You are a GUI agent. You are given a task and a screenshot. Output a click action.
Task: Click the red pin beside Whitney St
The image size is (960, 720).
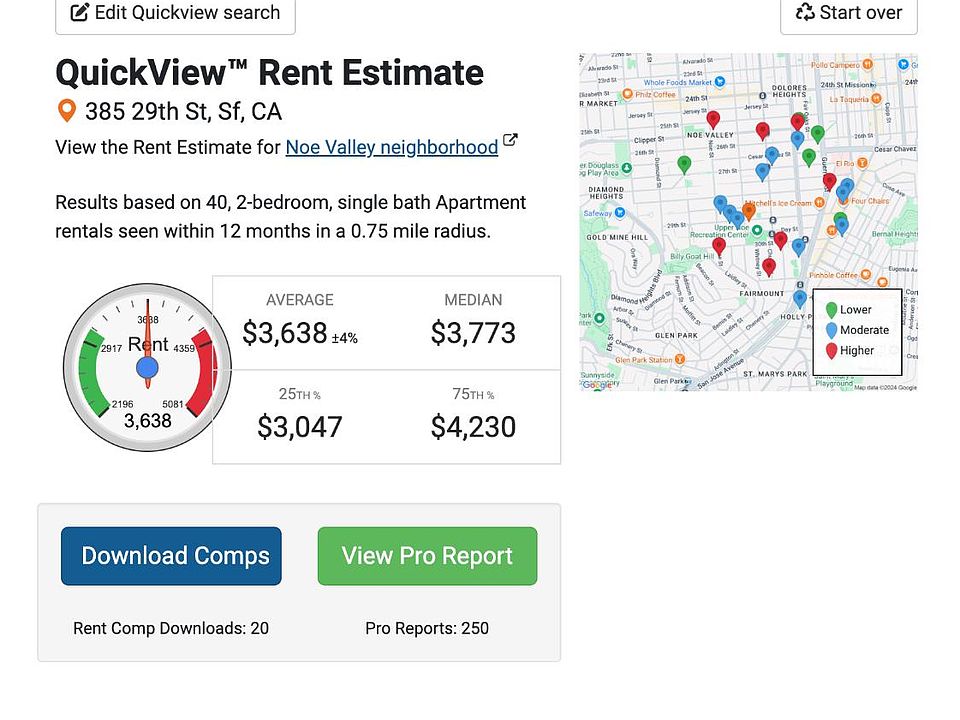click(x=769, y=267)
